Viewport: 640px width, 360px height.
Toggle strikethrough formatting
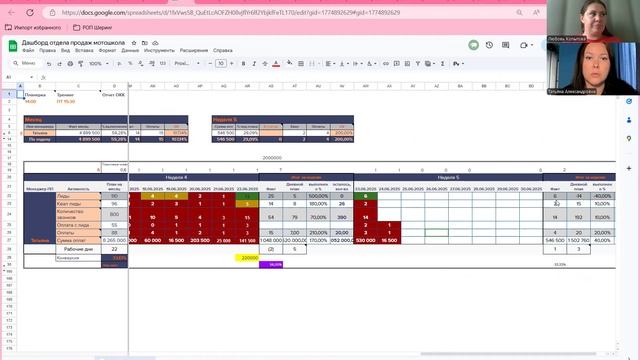click(x=265, y=64)
